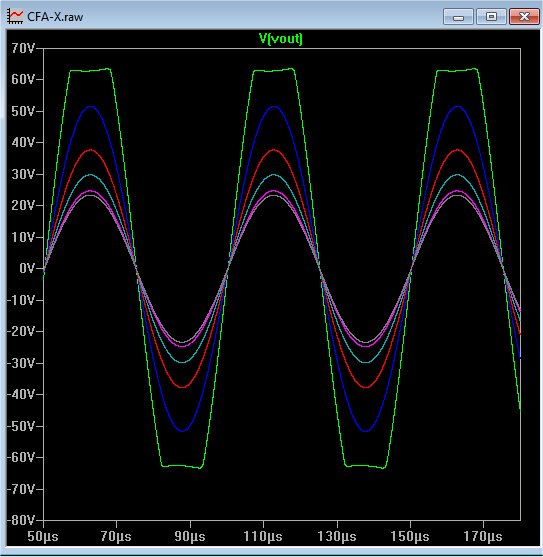Click the 30V vertical axis label
543x557 pixels.
pyautogui.click(x=23, y=174)
